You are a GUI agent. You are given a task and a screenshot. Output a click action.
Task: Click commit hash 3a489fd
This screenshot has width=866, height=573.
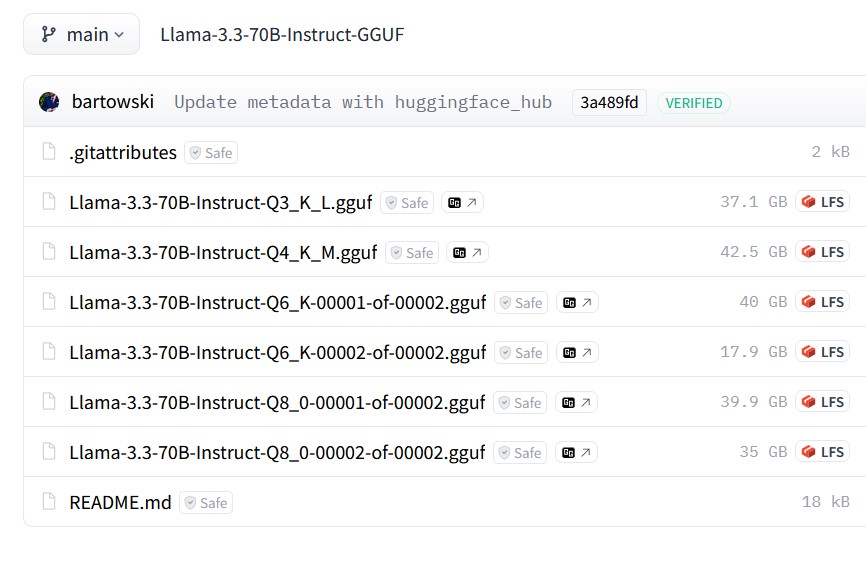(x=609, y=102)
